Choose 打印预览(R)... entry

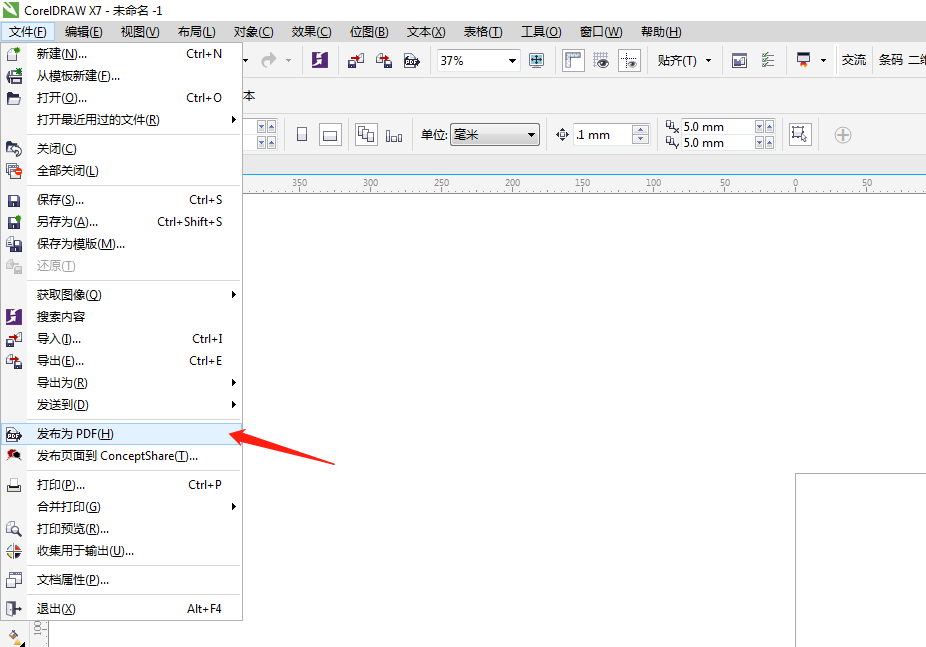tap(122, 529)
